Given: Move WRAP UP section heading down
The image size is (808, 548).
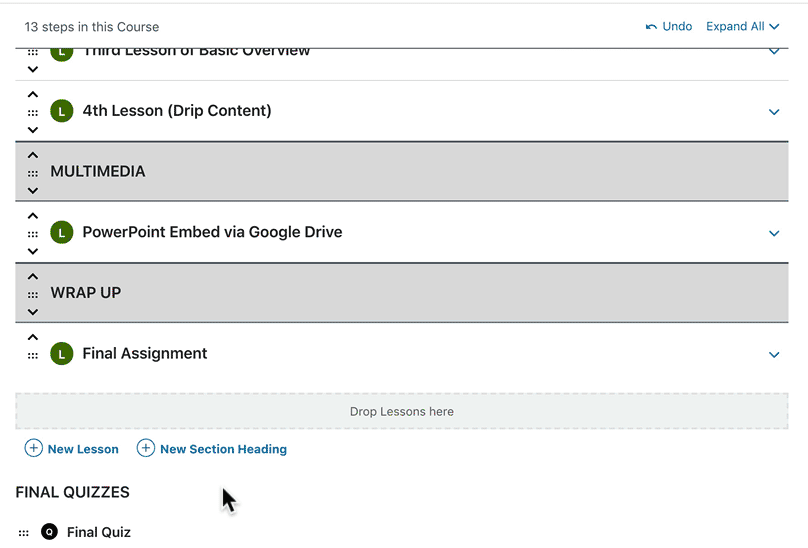Looking at the screenshot, I should pos(33,311).
